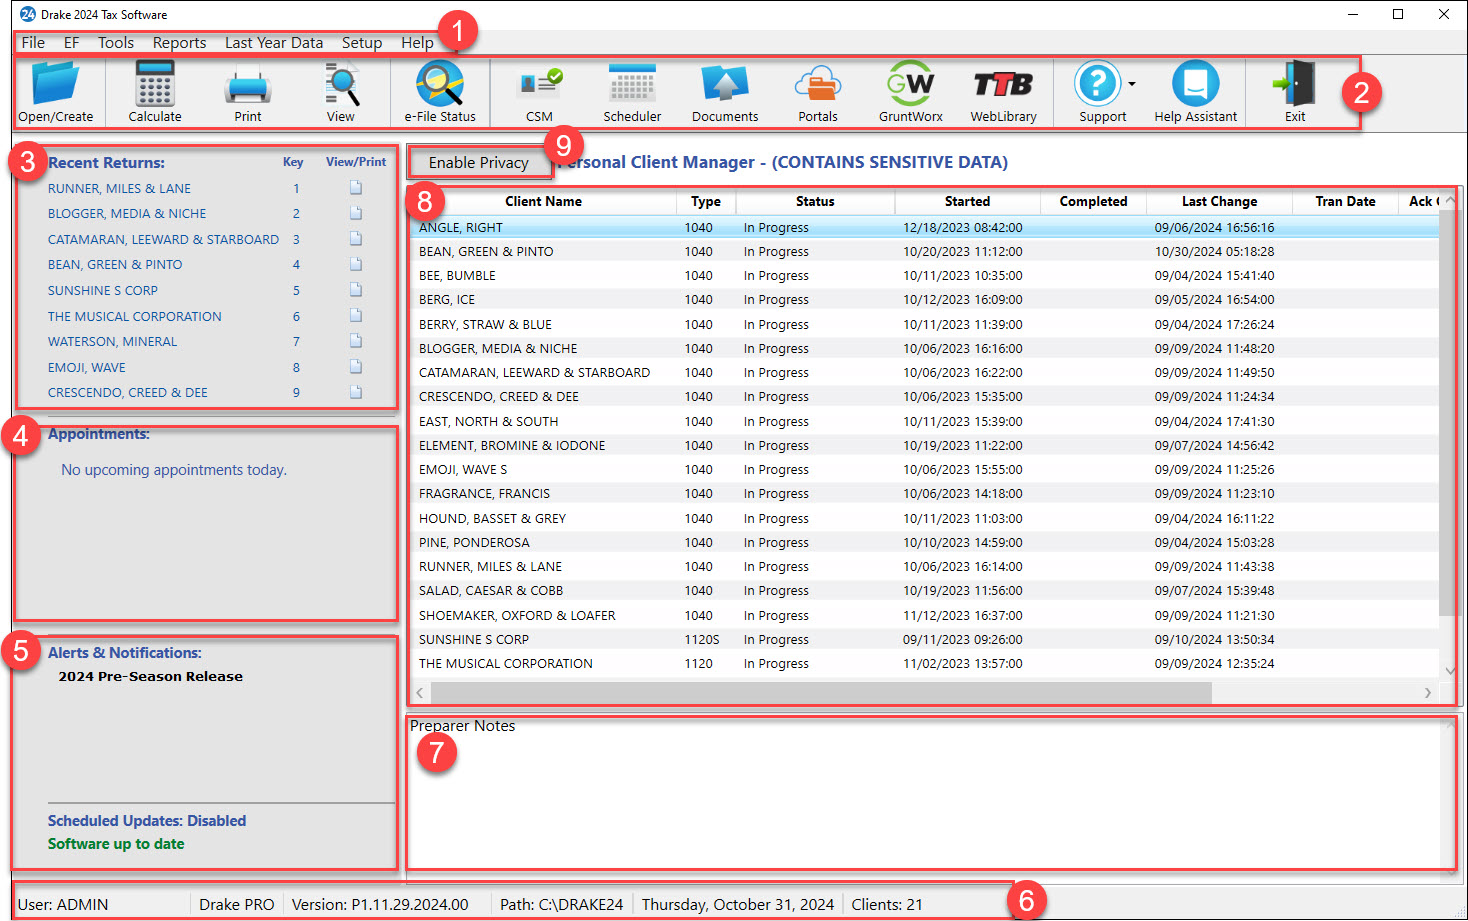
Task: Select client row FRAGRANCE, FRANCIS
Action: coord(925,493)
